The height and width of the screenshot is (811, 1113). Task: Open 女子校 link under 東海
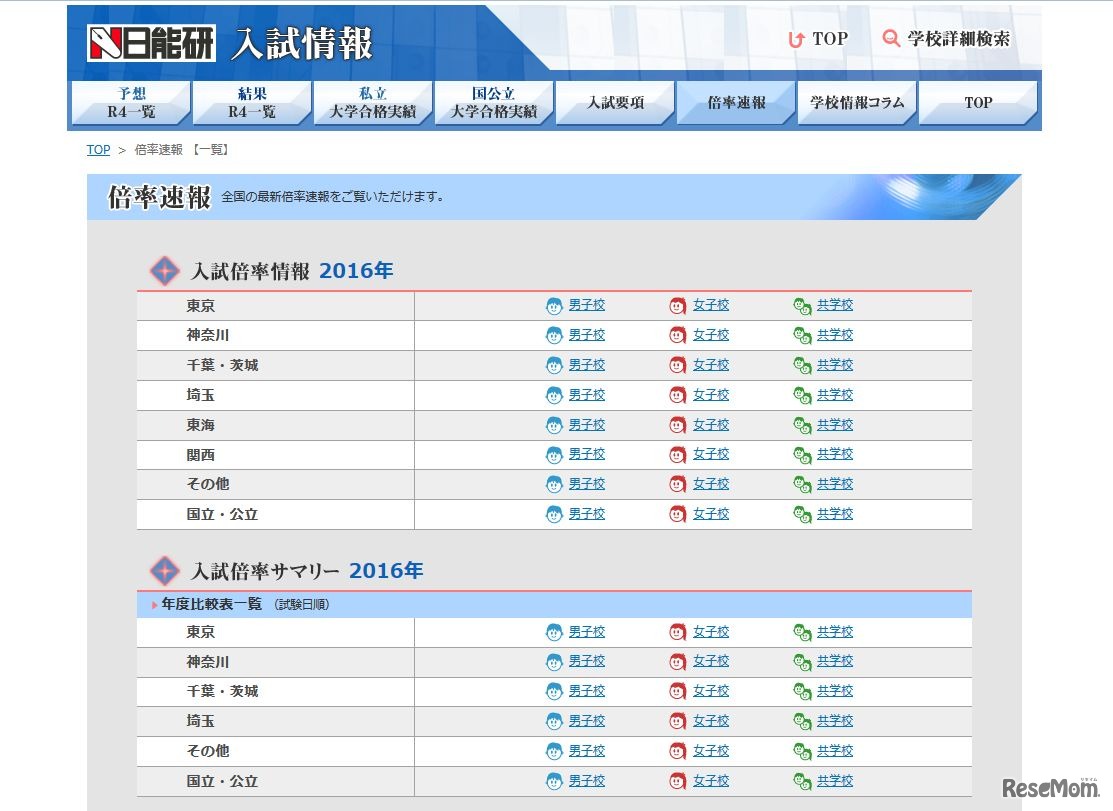710,424
